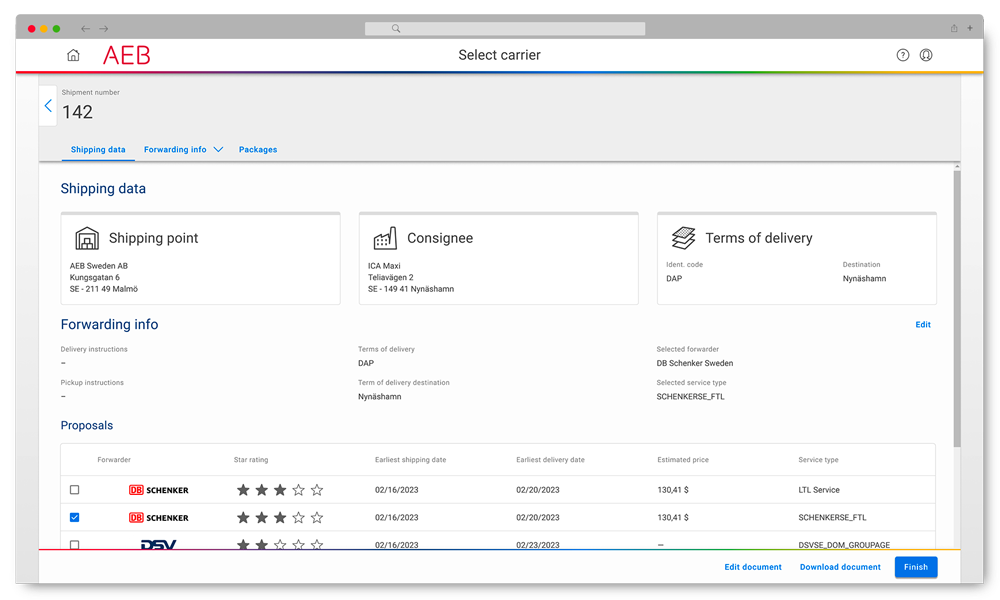Click the browser forward arrow
This screenshot has width=1000, height=600.
tap(104, 29)
